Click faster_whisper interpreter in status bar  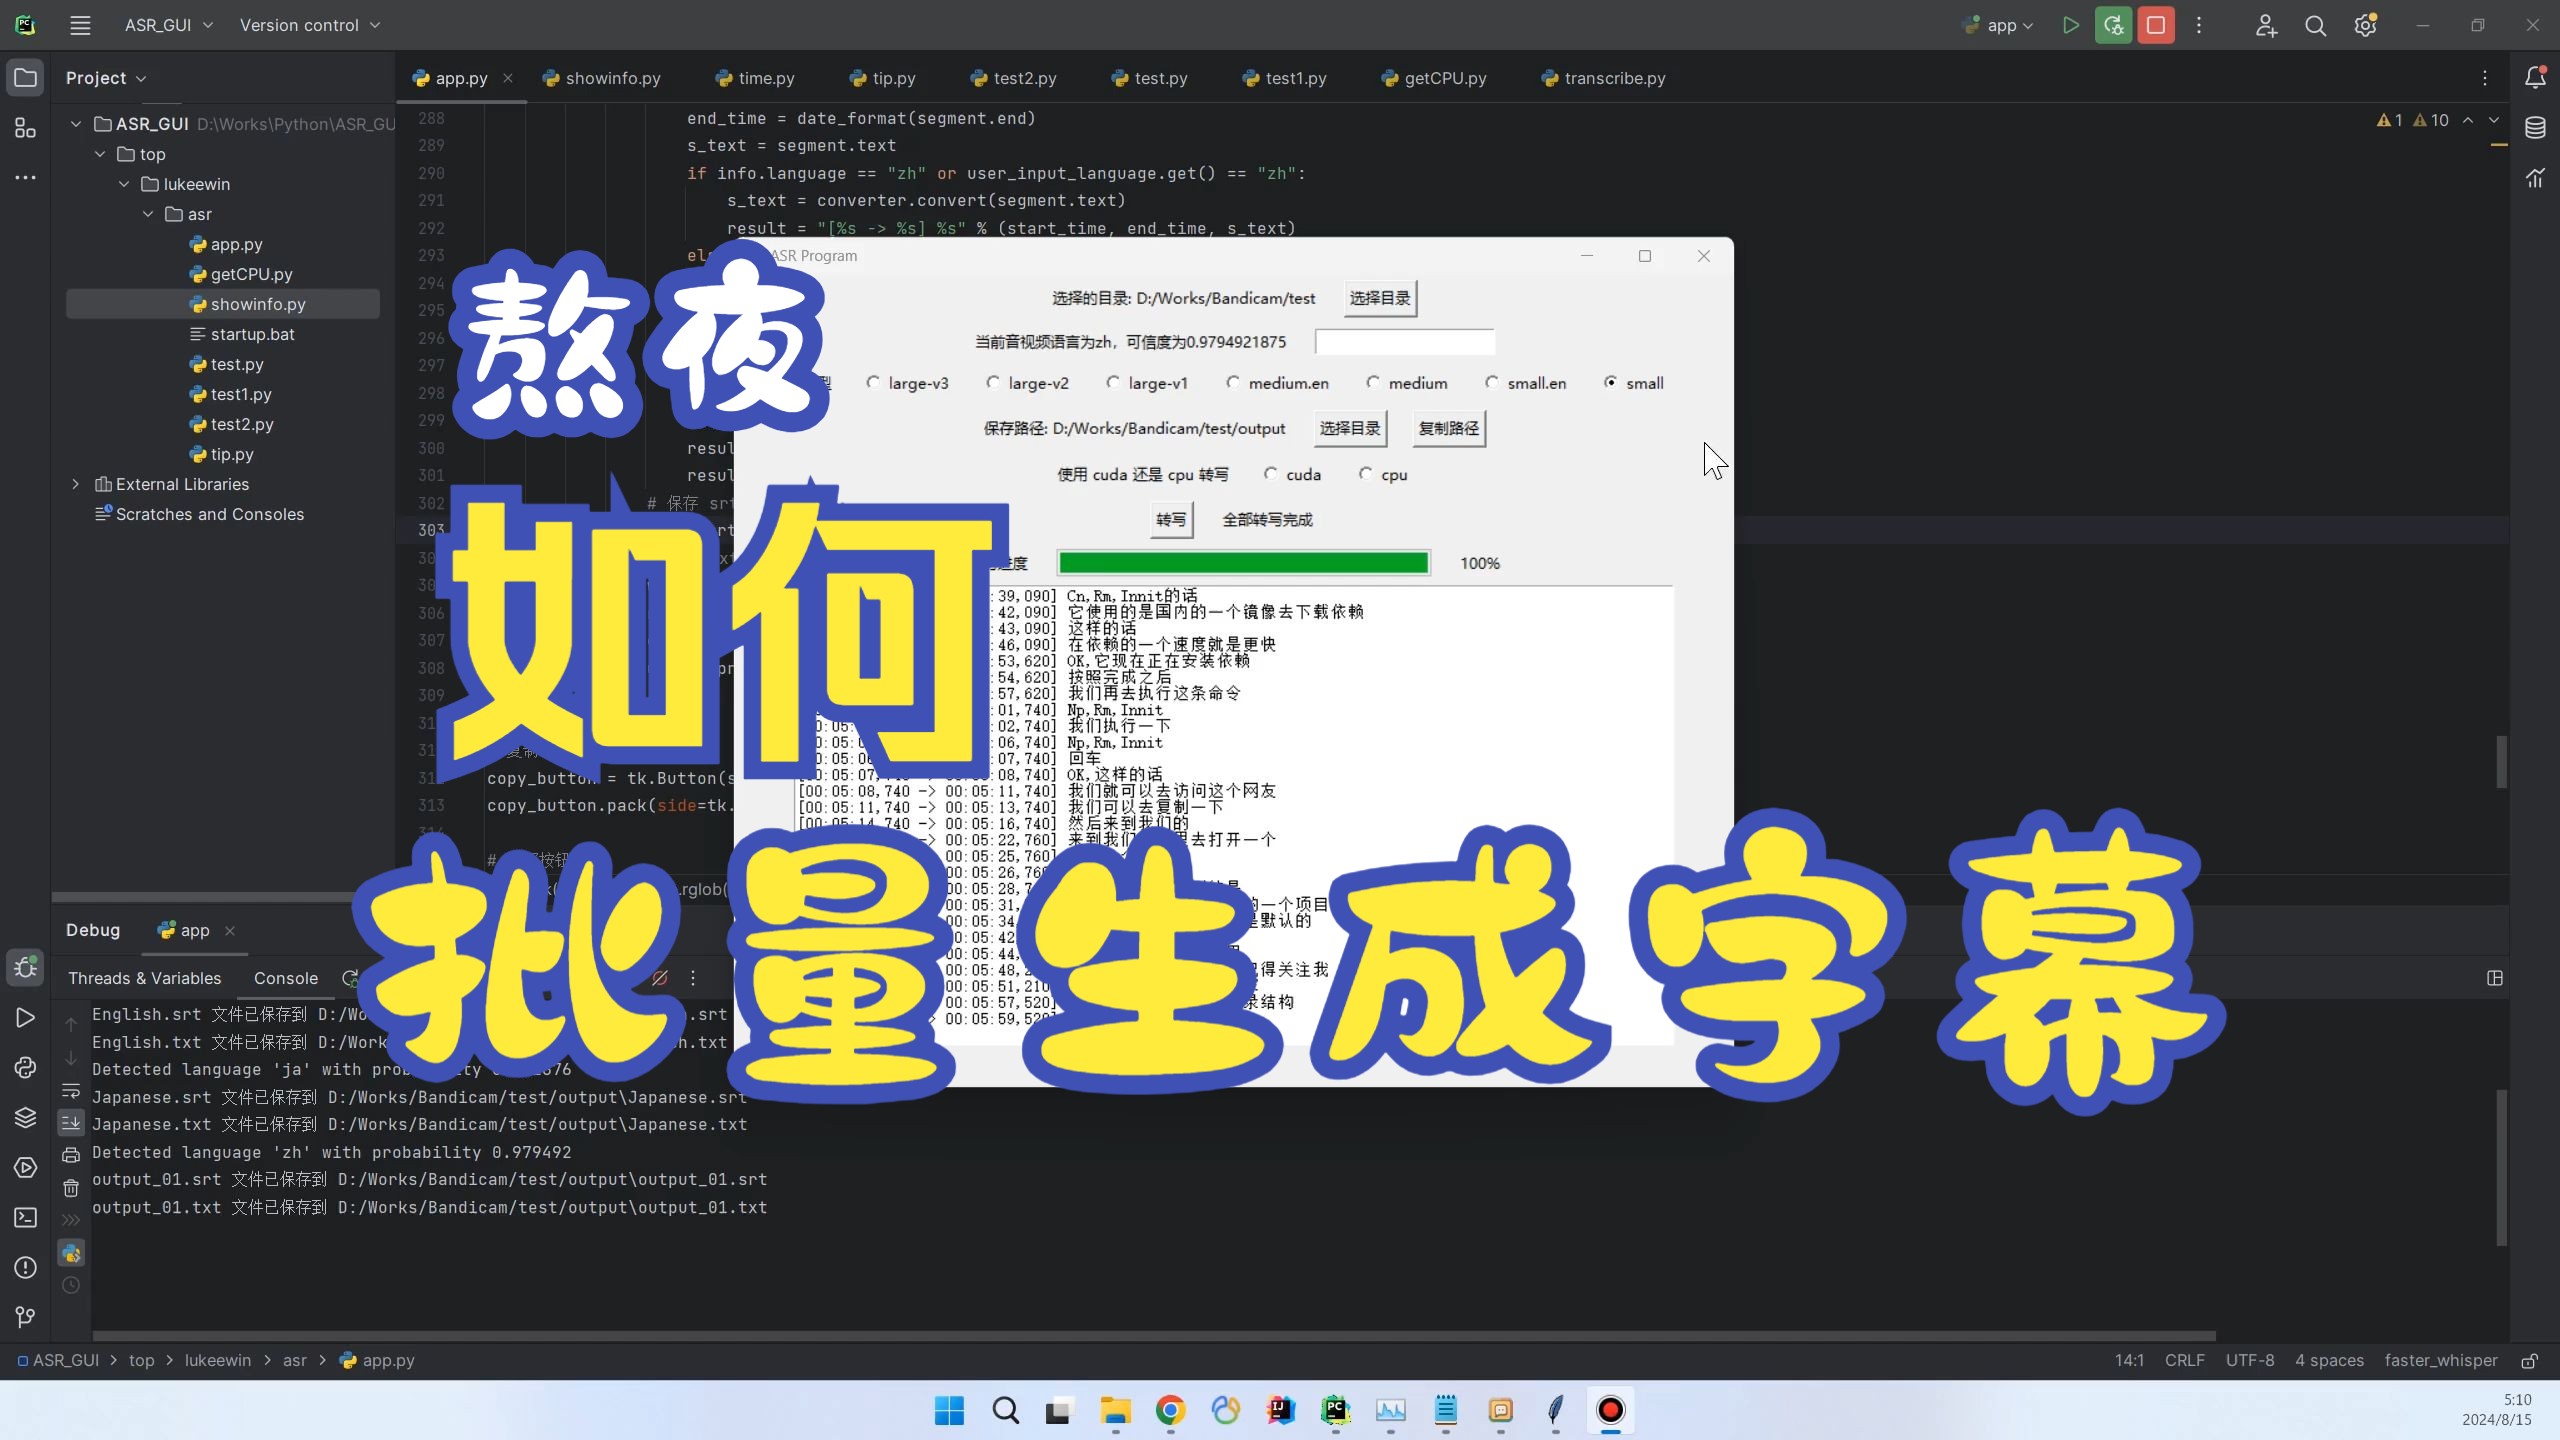click(2440, 1360)
